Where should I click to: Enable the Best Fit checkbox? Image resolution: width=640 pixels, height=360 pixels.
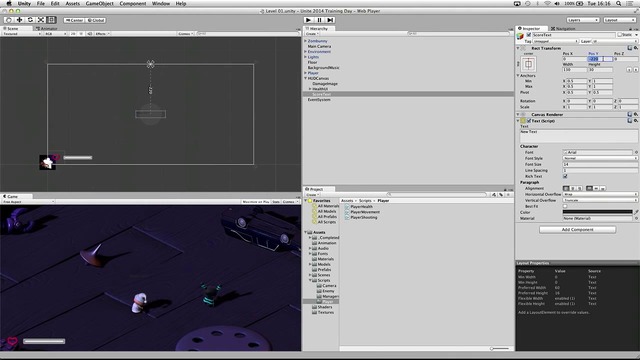point(565,207)
